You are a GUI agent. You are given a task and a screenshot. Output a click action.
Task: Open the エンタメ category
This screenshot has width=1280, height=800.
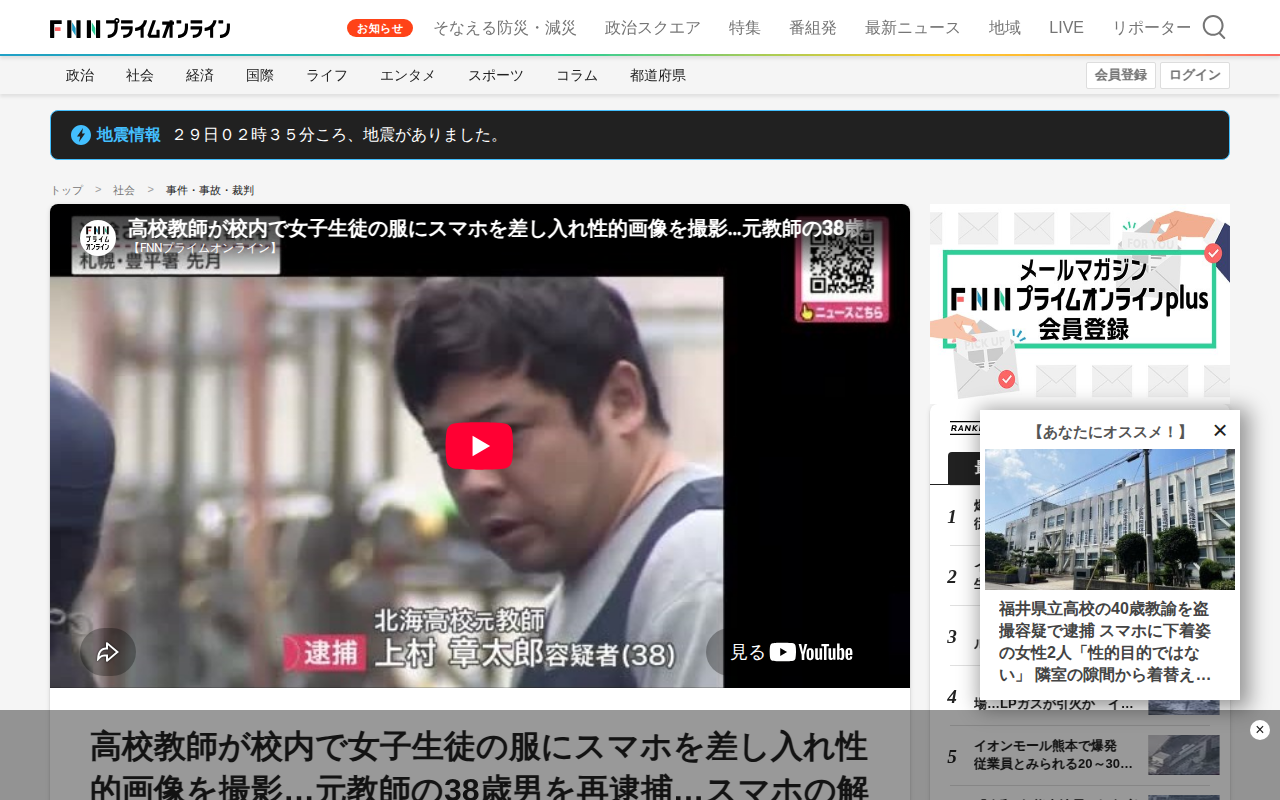point(408,75)
